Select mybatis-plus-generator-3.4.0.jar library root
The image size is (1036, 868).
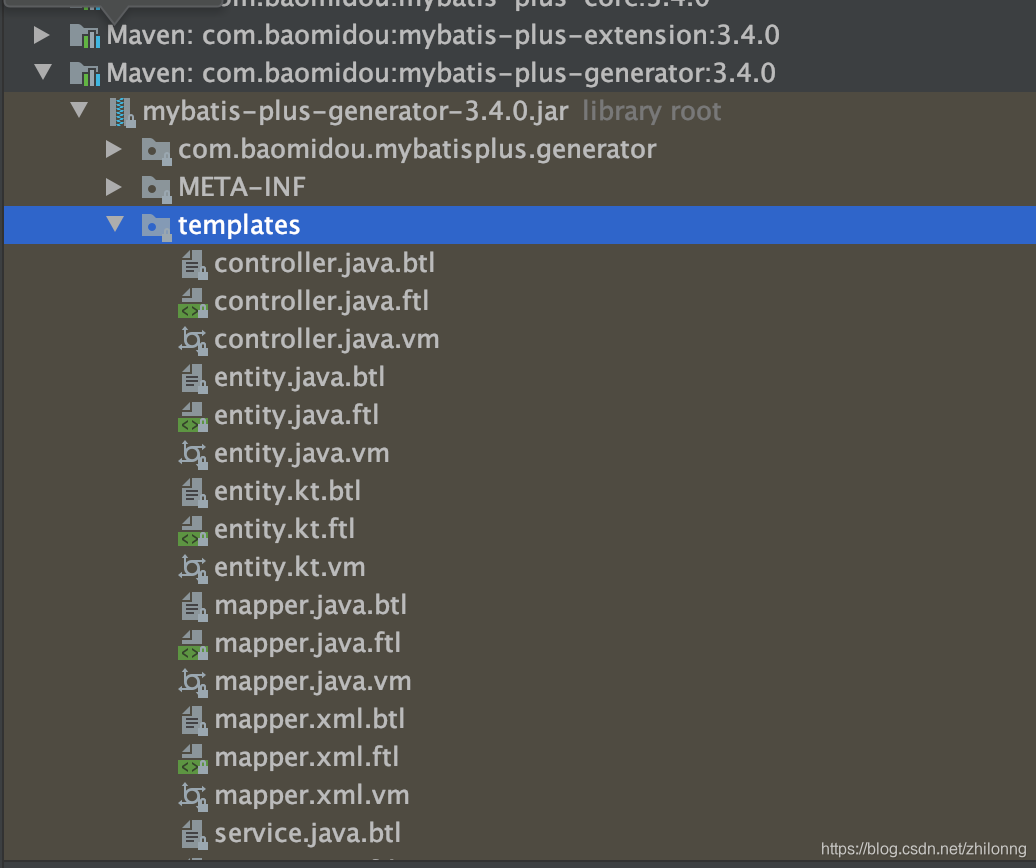432,111
